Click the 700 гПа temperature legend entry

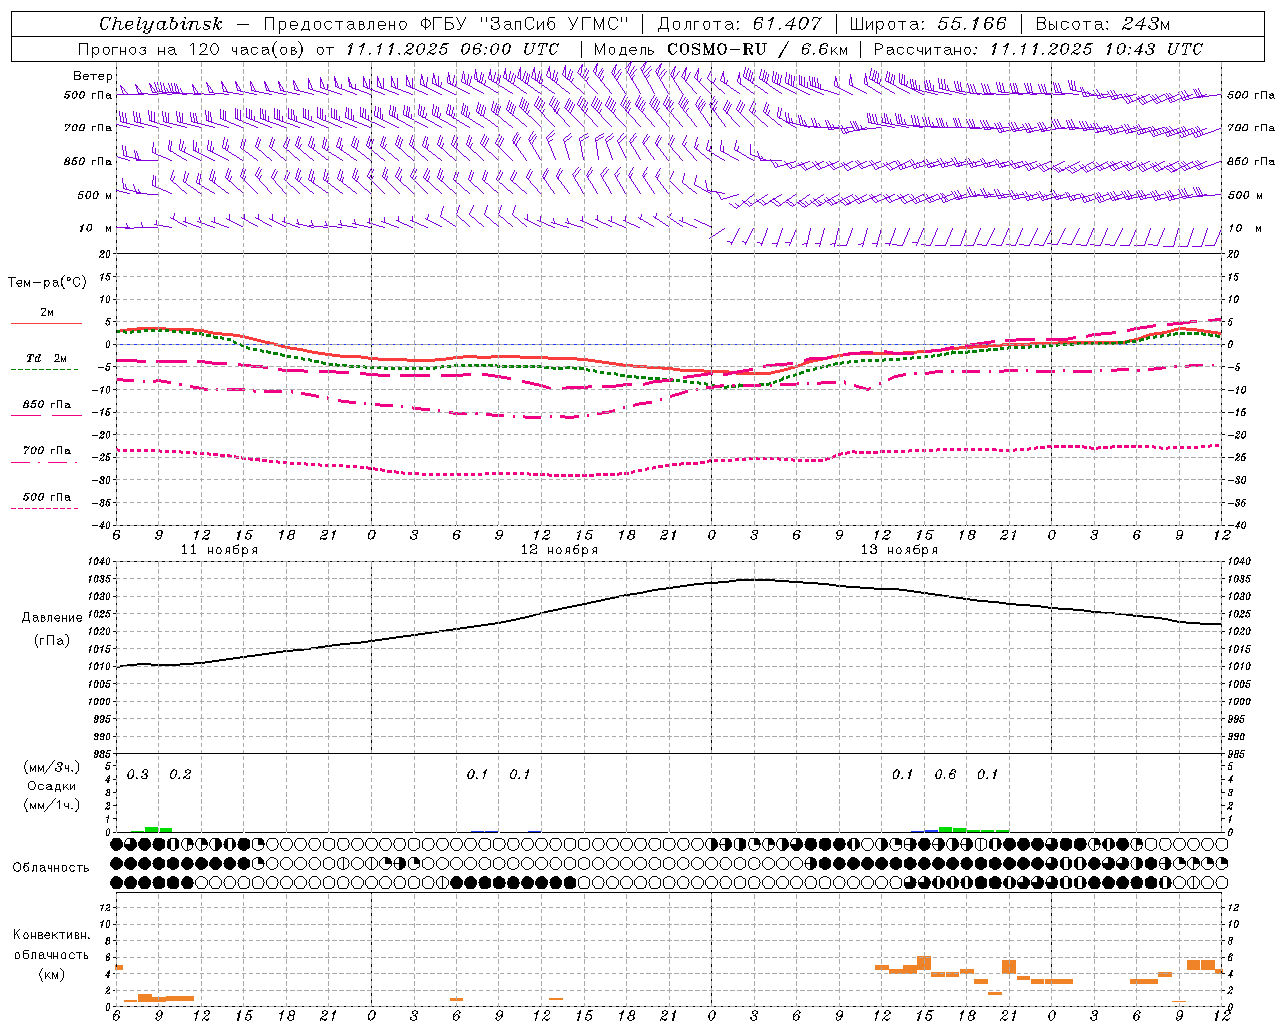pyautogui.click(x=46, y=451)
